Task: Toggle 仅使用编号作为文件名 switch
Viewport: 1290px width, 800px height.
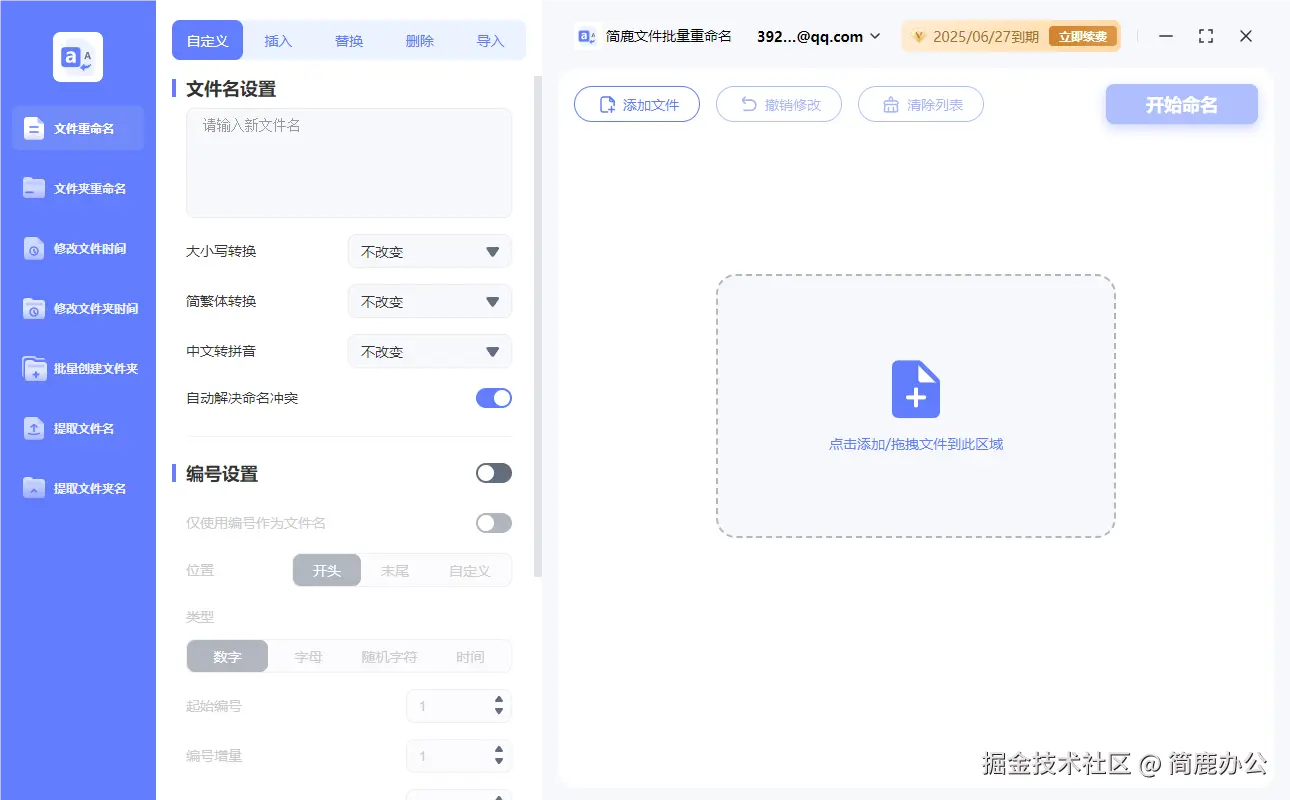Action: pos(492,522)
